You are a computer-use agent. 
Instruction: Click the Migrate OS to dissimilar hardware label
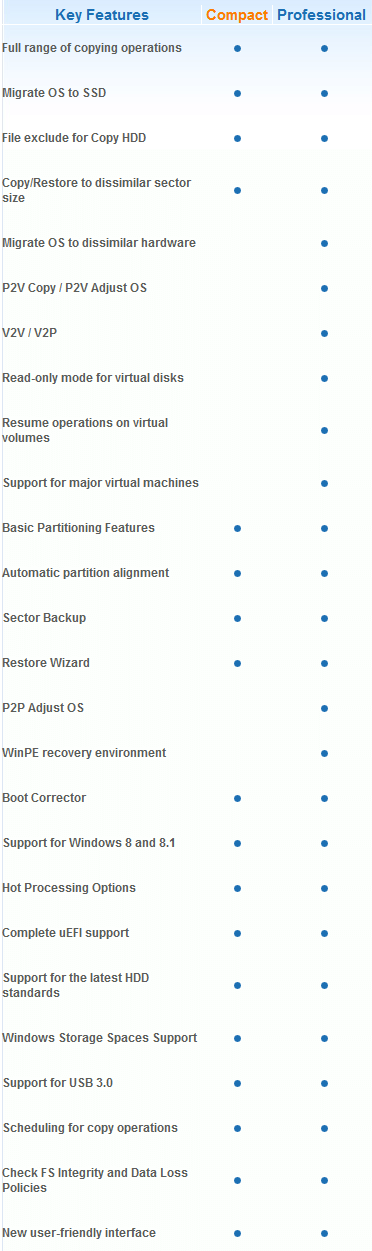(99, 243)
